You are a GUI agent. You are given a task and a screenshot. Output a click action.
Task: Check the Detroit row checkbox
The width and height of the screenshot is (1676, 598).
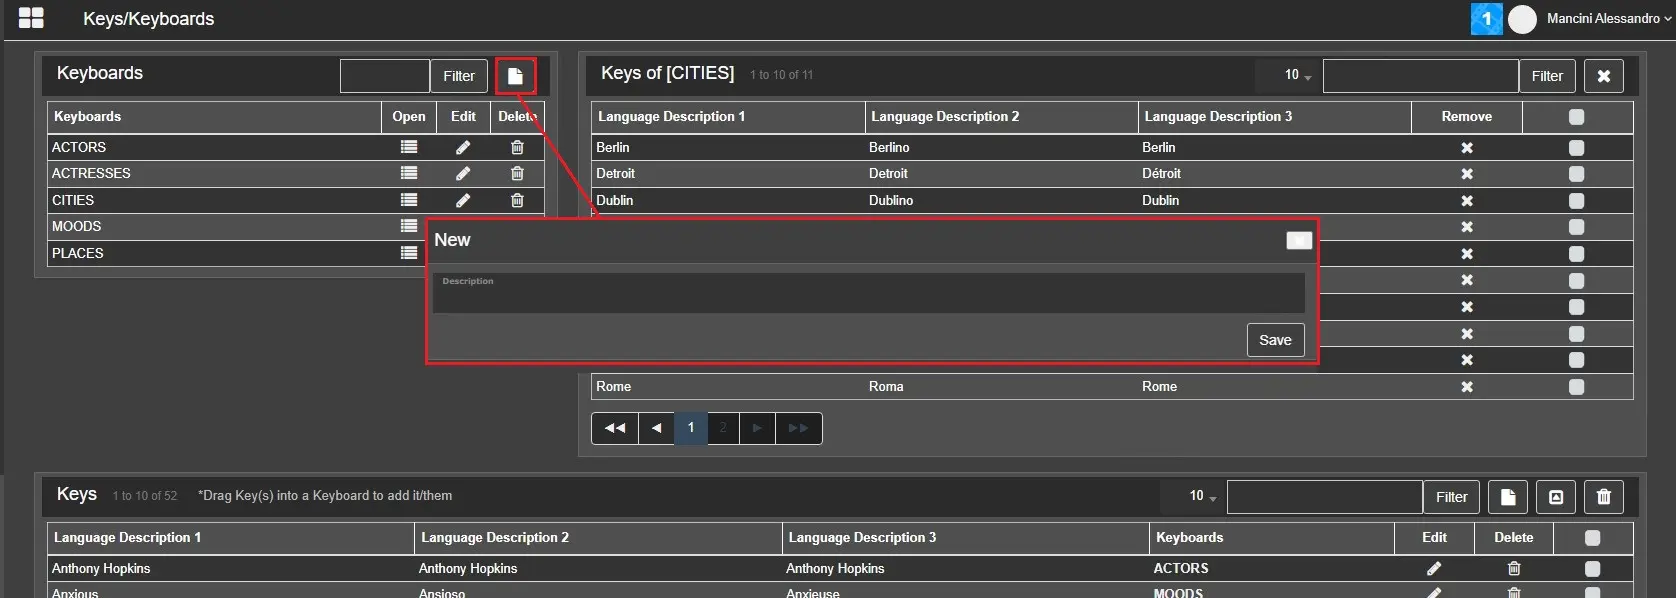coord(1576,174)
